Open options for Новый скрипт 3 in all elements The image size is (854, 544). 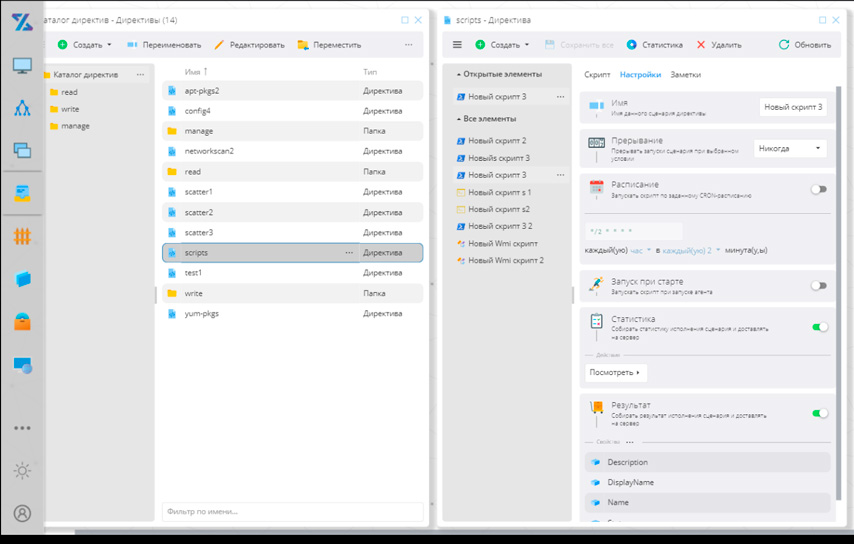tap(560, 175)
